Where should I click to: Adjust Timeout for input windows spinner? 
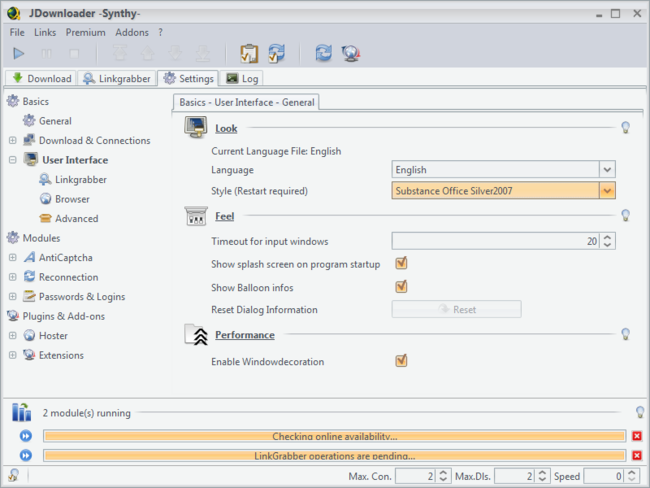607,241
